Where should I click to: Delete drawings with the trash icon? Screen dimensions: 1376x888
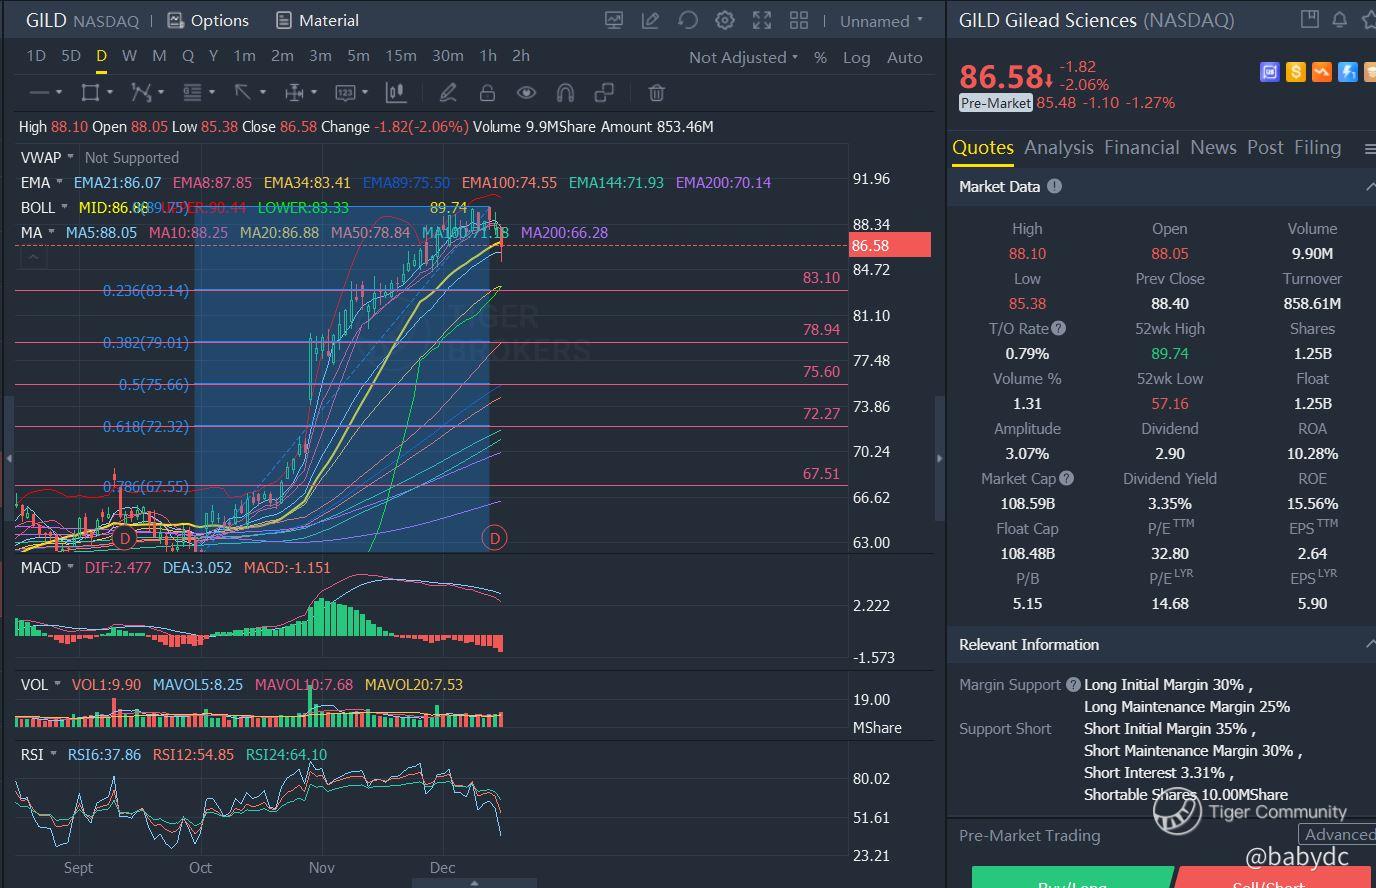(x=657, y=92)
